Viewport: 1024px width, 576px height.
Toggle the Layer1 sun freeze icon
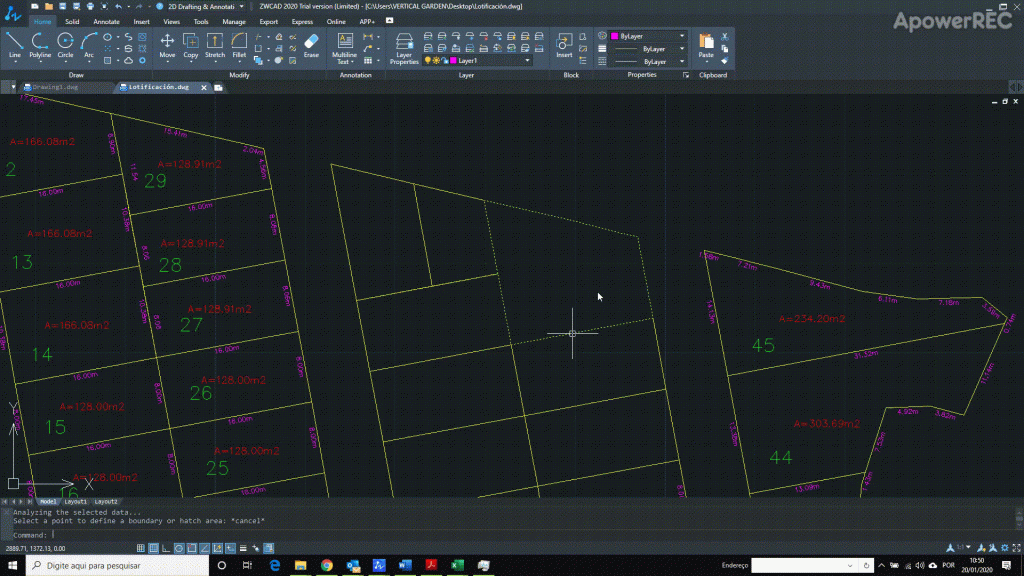coord(436,61)
